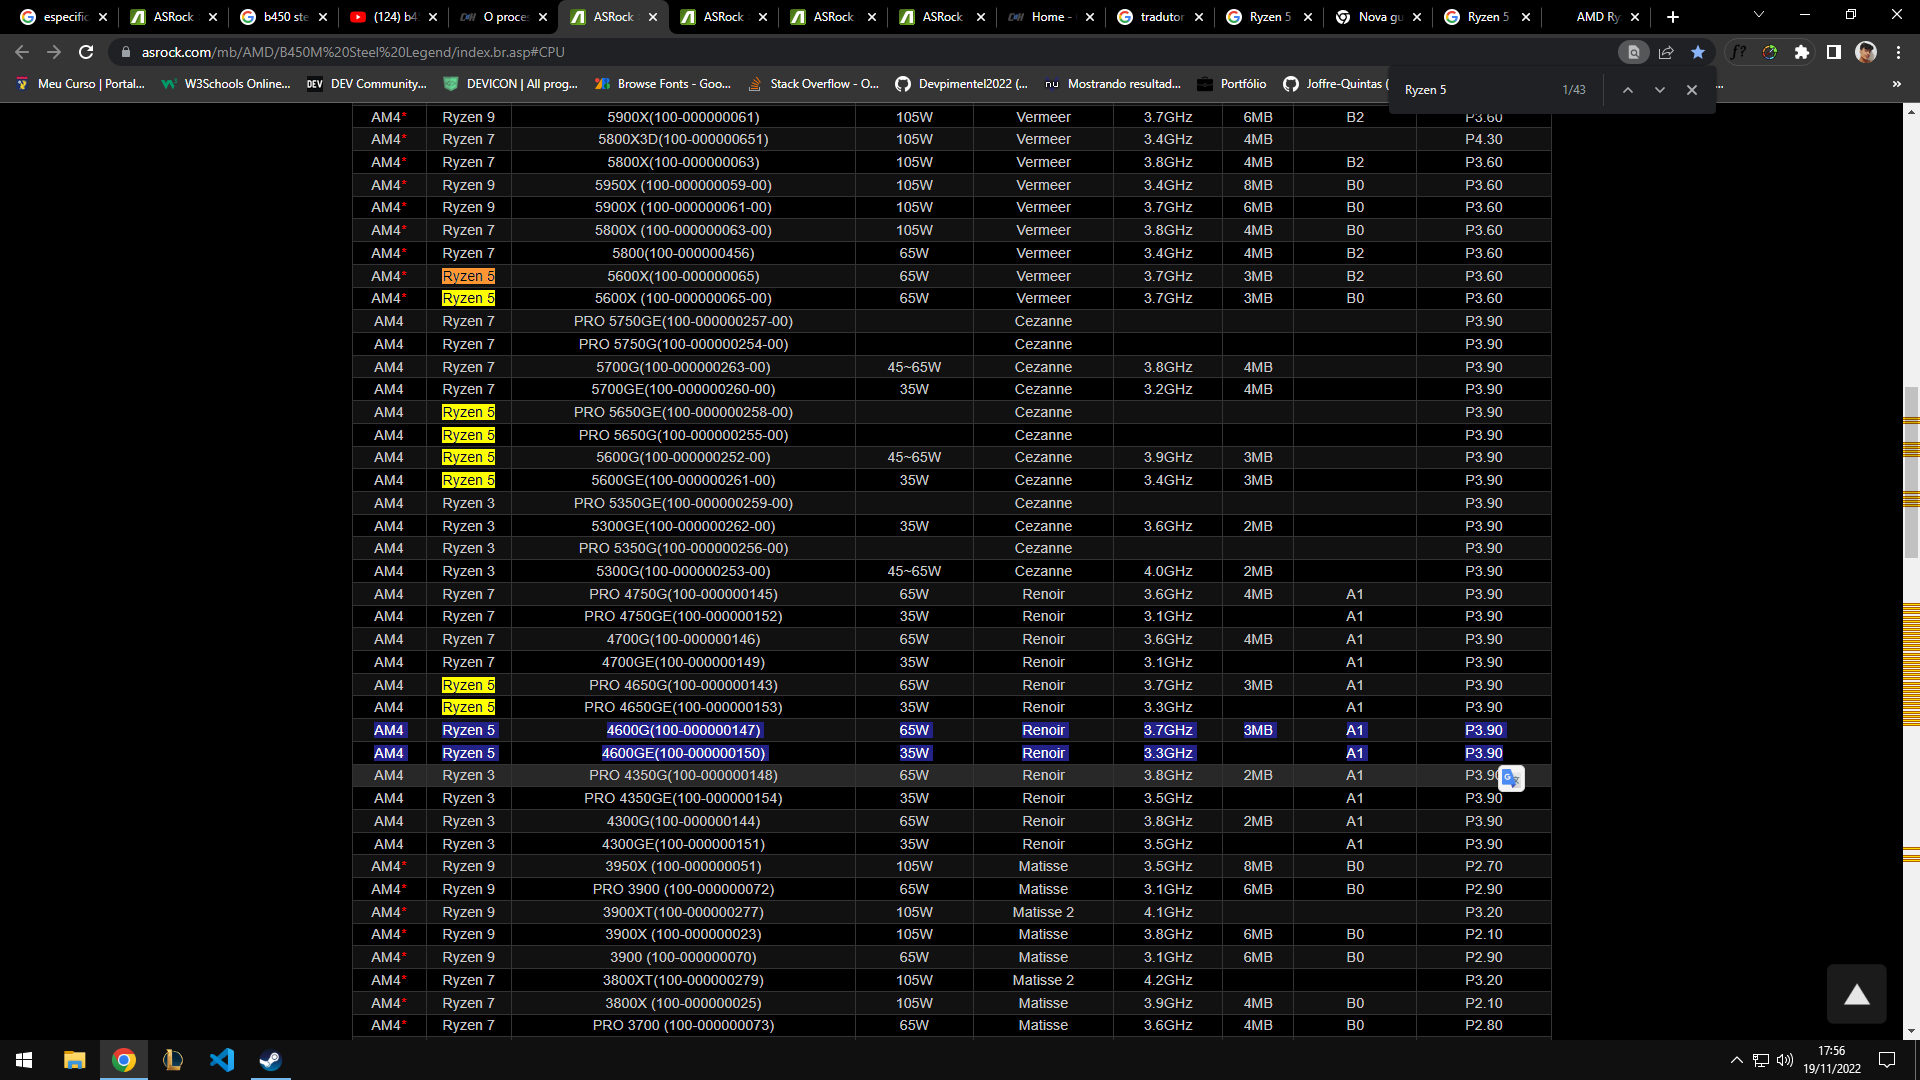Click the find bar search field
This screenshot has width=1920, height=1080.
(1475, 90)
